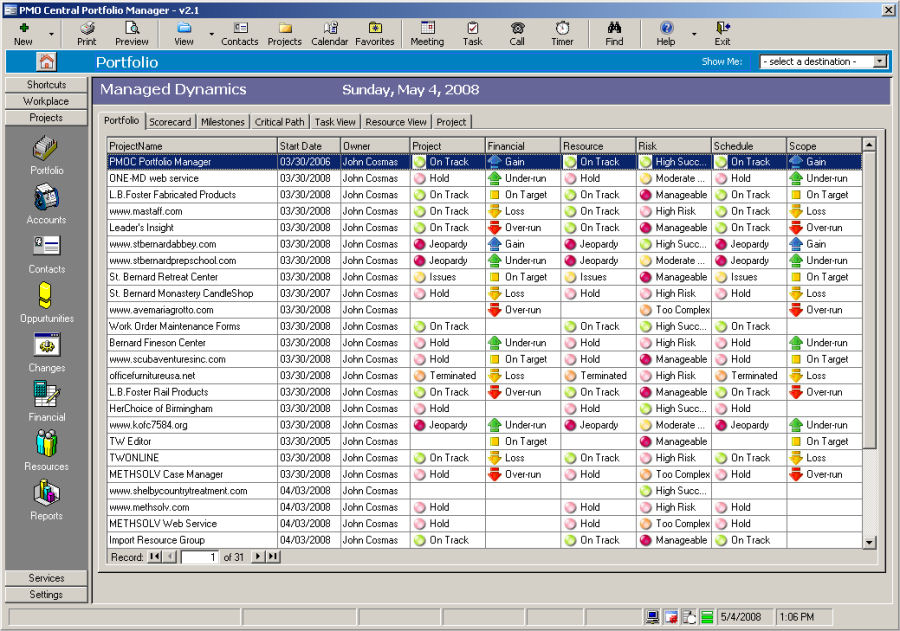Switch to the Critical Path tab
The image size is (900, 631).
click(x=280, y=122)
